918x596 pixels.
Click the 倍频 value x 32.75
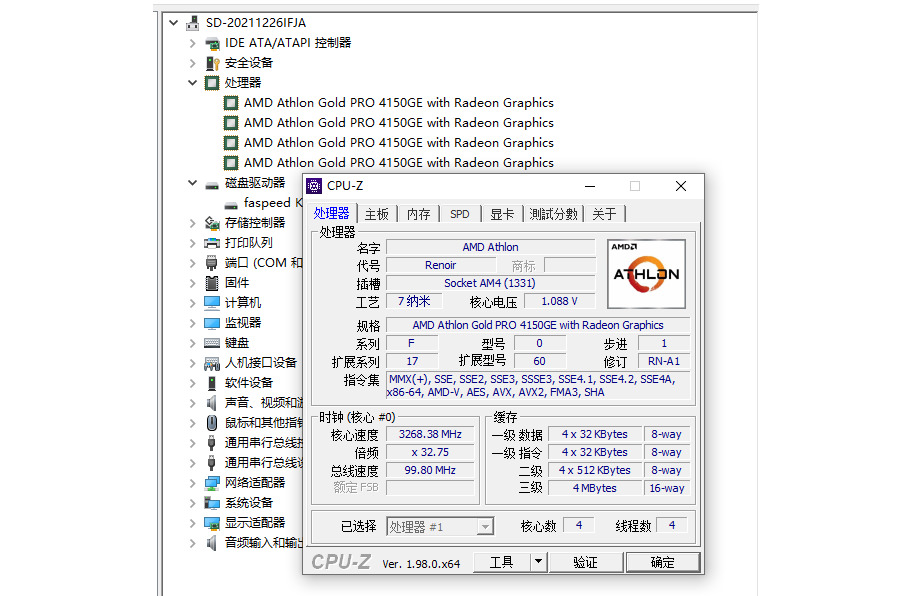pos(430,453)
